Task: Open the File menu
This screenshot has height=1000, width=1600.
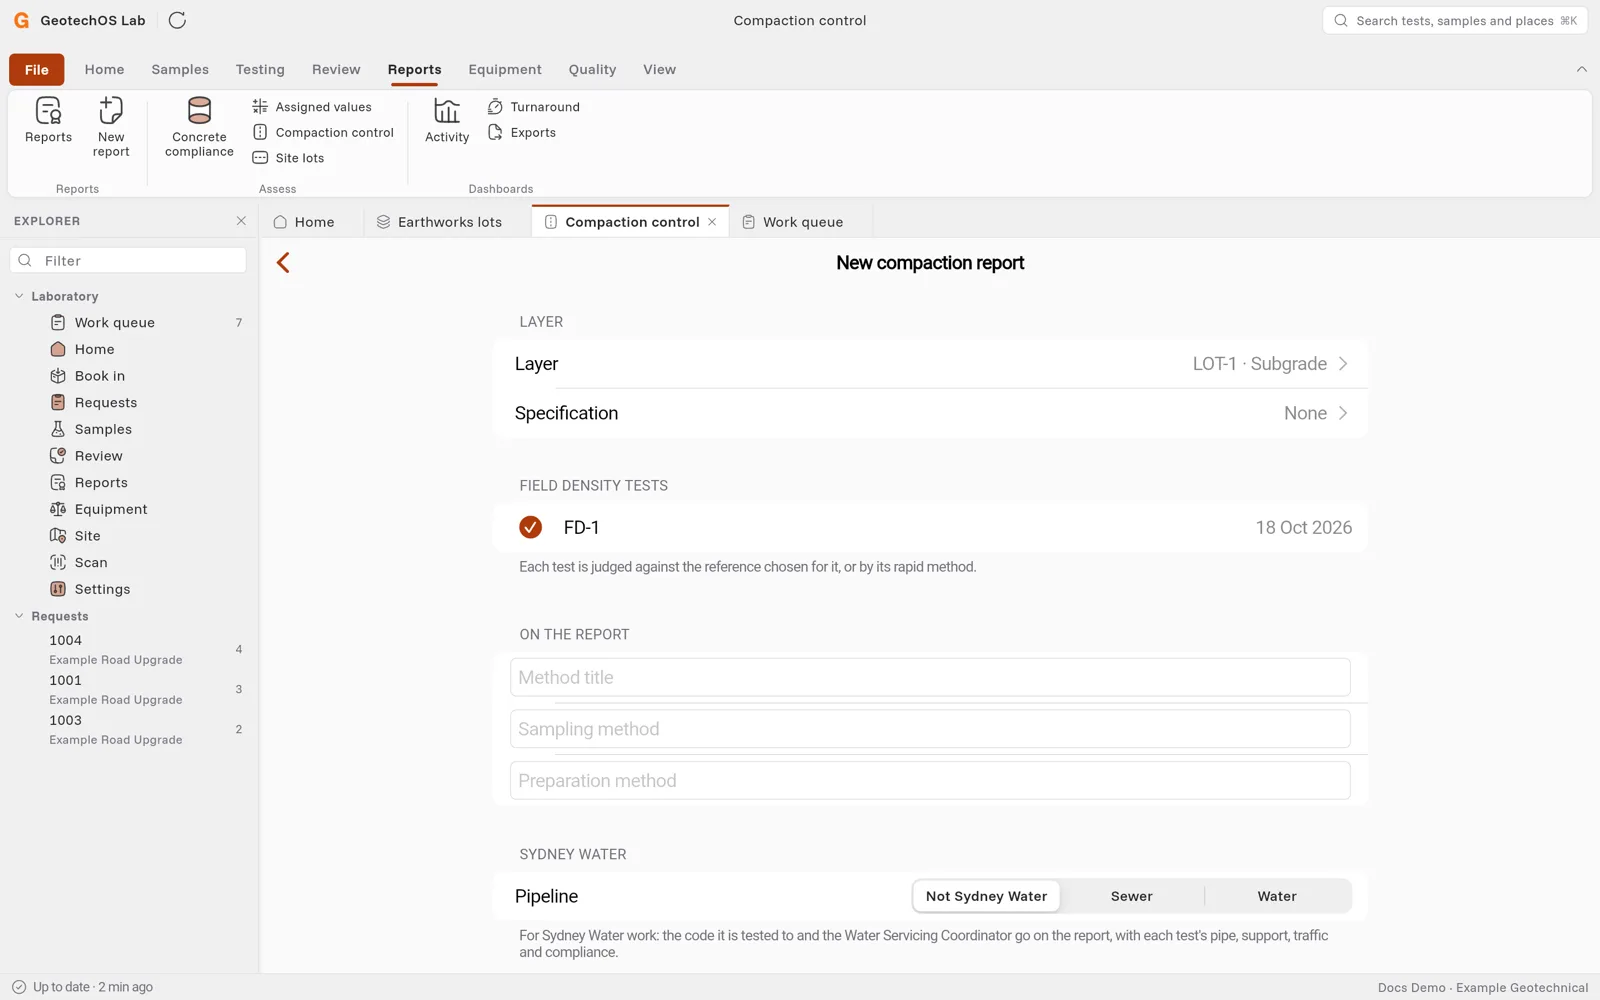Action: [x=37, y=69]
